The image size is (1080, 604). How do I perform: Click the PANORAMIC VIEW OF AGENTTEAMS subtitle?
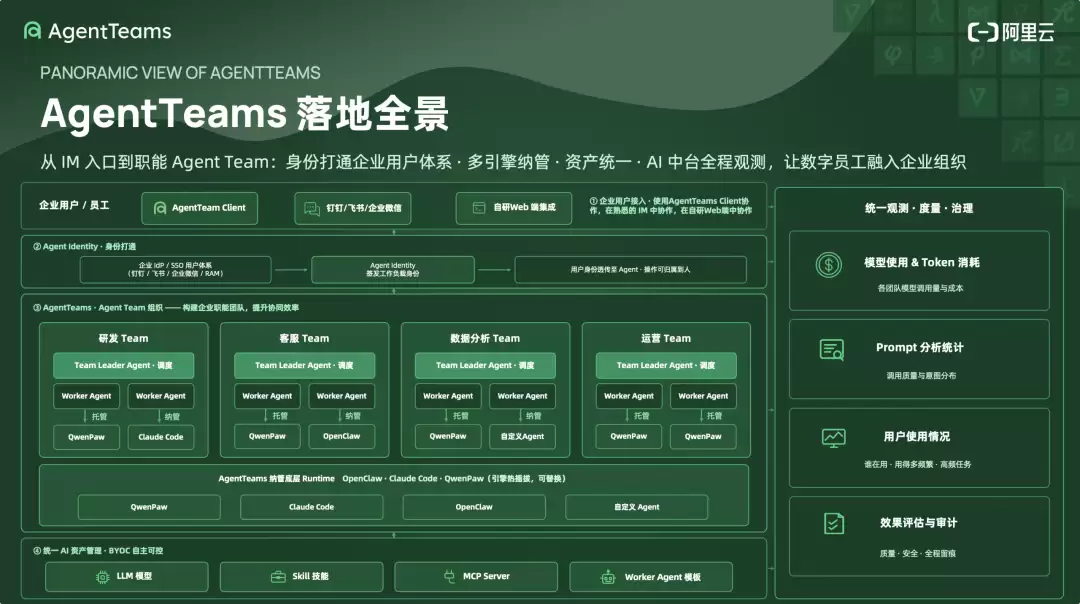point(180,73)
